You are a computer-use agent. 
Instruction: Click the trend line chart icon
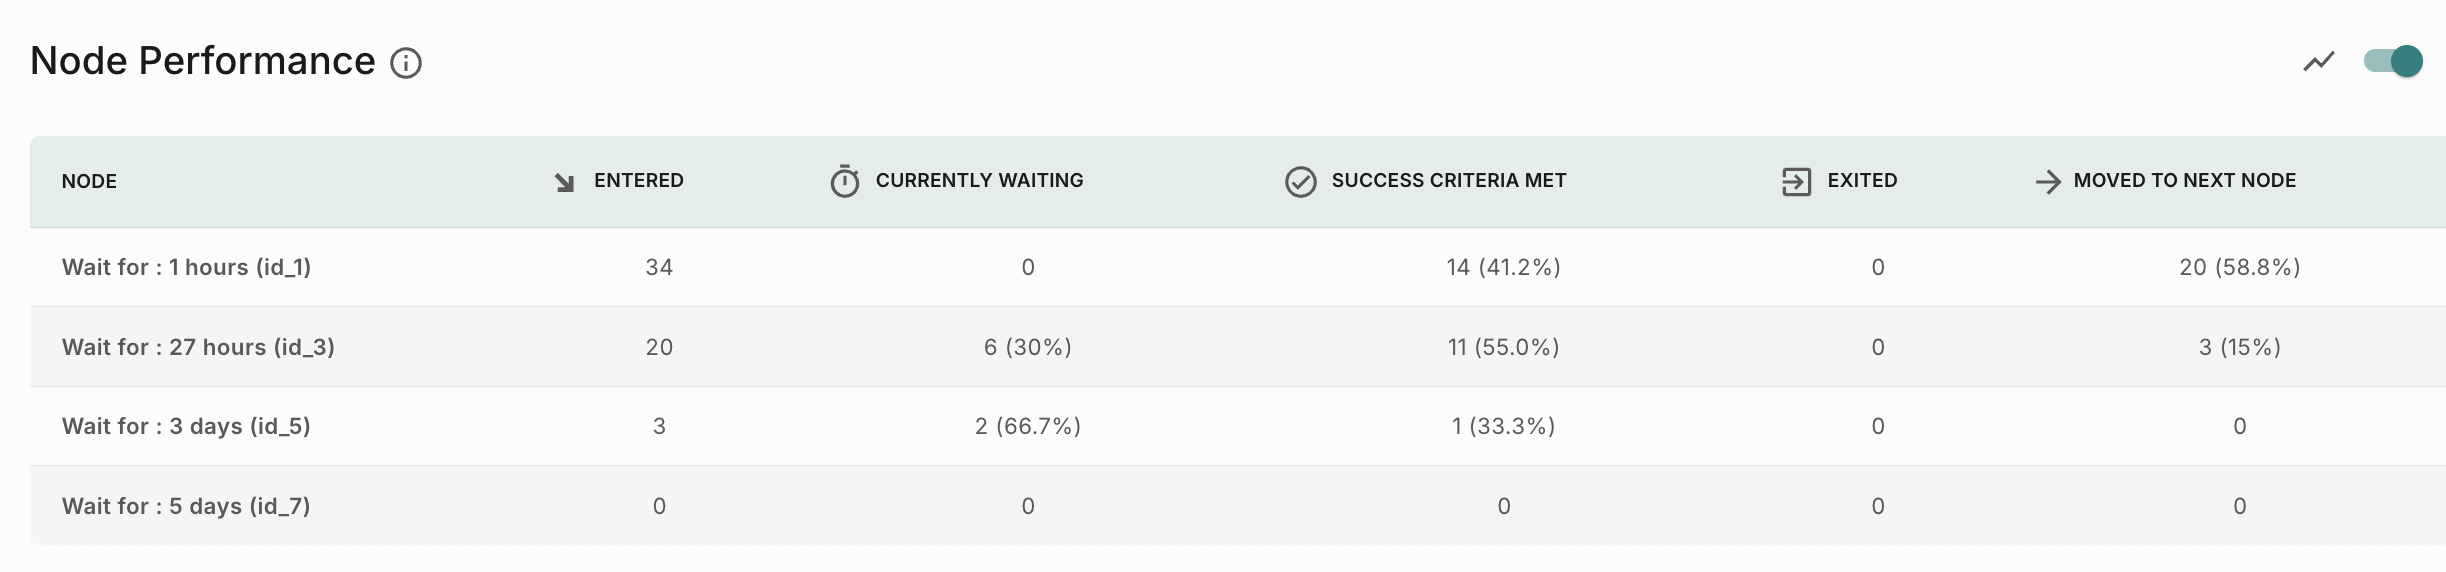point(2318,62)
